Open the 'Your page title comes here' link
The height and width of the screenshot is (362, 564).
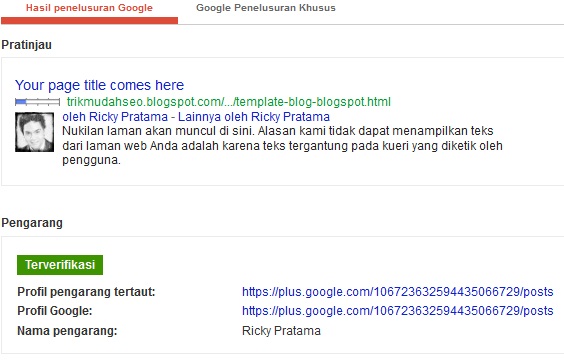[x=99, y=85]
